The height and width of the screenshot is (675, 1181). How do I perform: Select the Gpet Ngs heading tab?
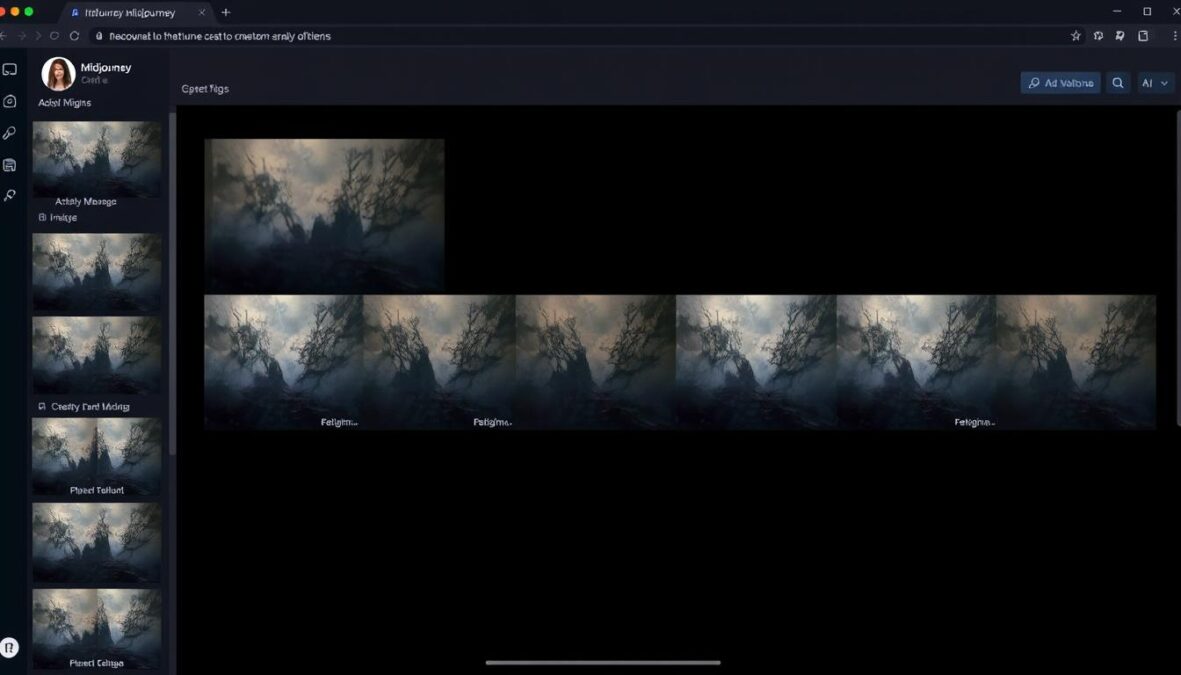point(205,88)
